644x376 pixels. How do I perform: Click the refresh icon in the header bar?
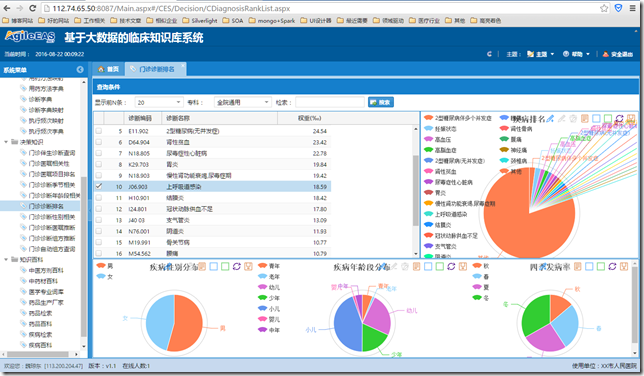(x=489, y=54)
